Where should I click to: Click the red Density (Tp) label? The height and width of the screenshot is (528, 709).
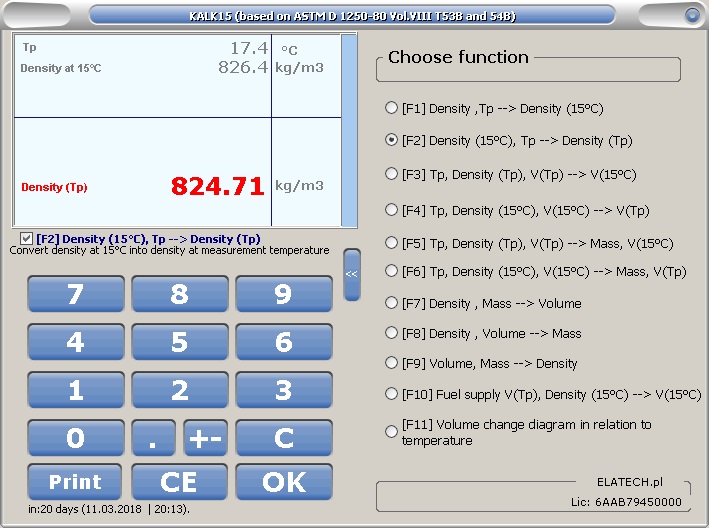coord(54,187)
